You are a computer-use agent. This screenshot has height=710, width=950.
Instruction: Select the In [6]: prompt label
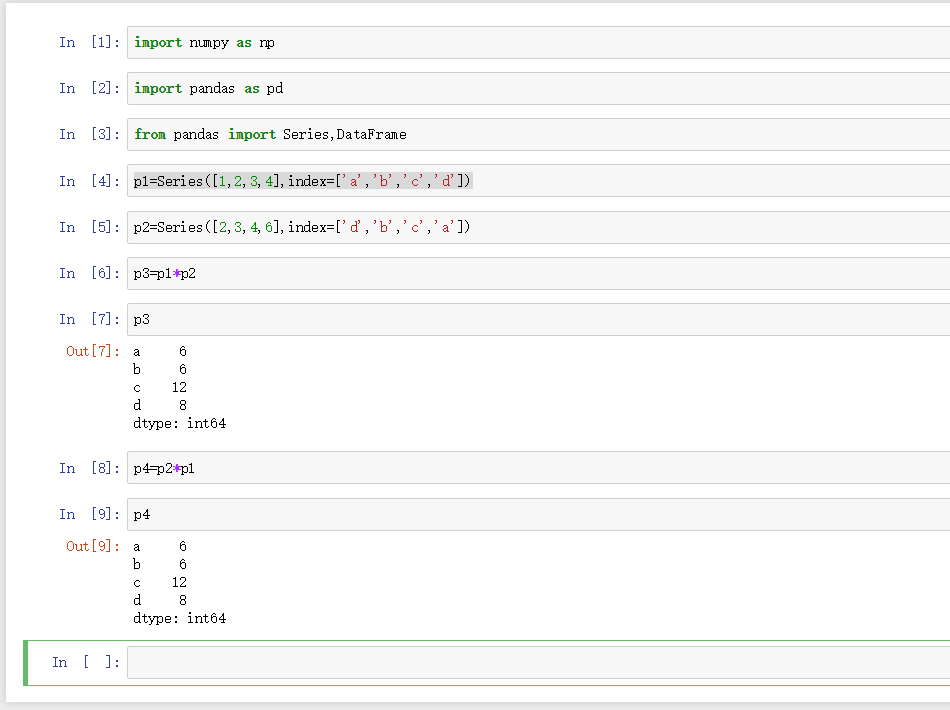(x=89, y=273)
